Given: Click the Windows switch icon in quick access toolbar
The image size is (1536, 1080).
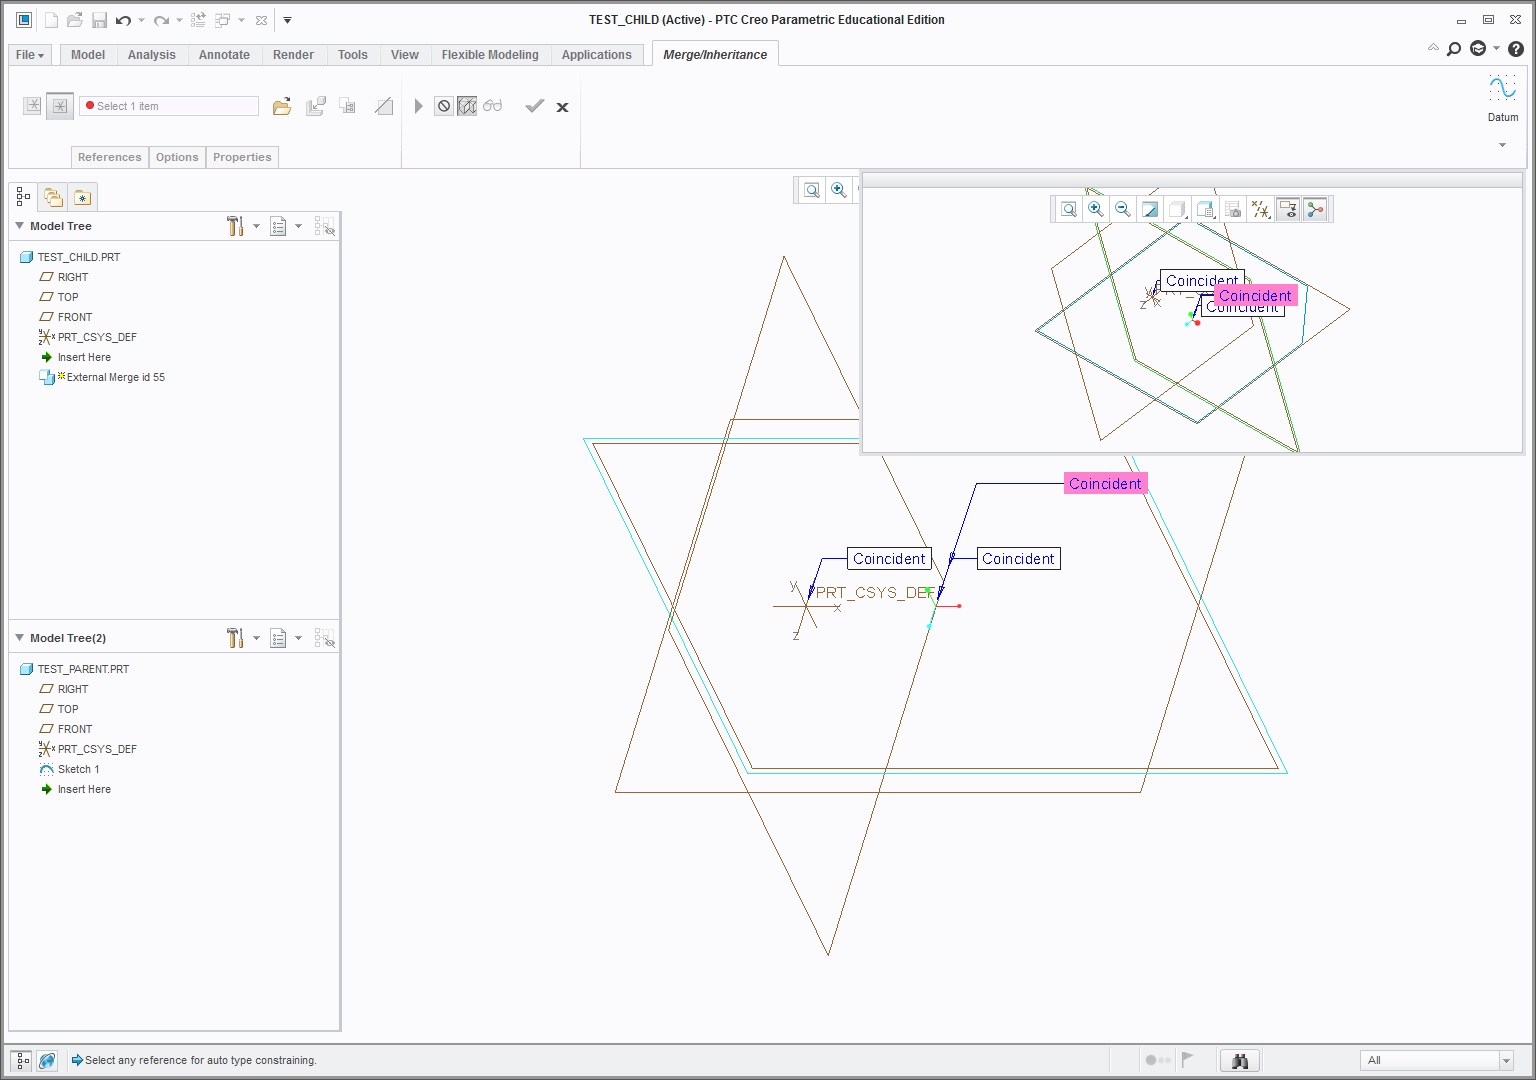Looking at the screenshot, I should (x=222, y=20).
